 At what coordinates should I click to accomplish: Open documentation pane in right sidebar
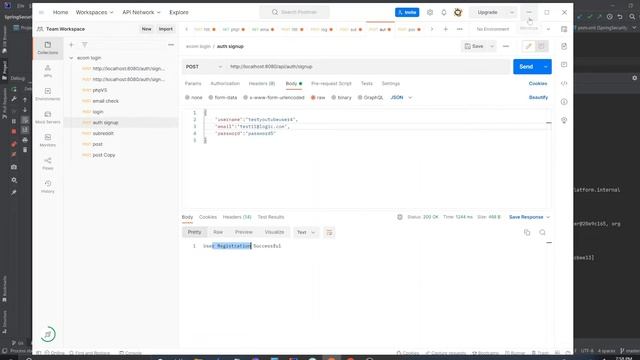pyautogui.click(x=564, y=46)
